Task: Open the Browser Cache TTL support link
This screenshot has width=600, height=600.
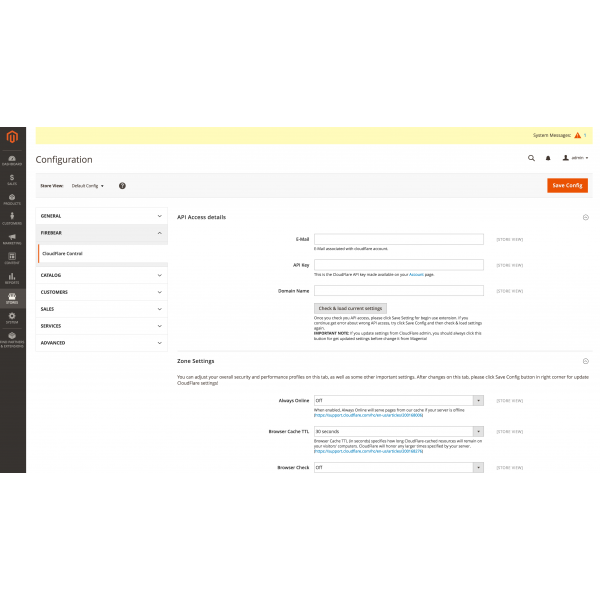Action: [x=368, y=451]
